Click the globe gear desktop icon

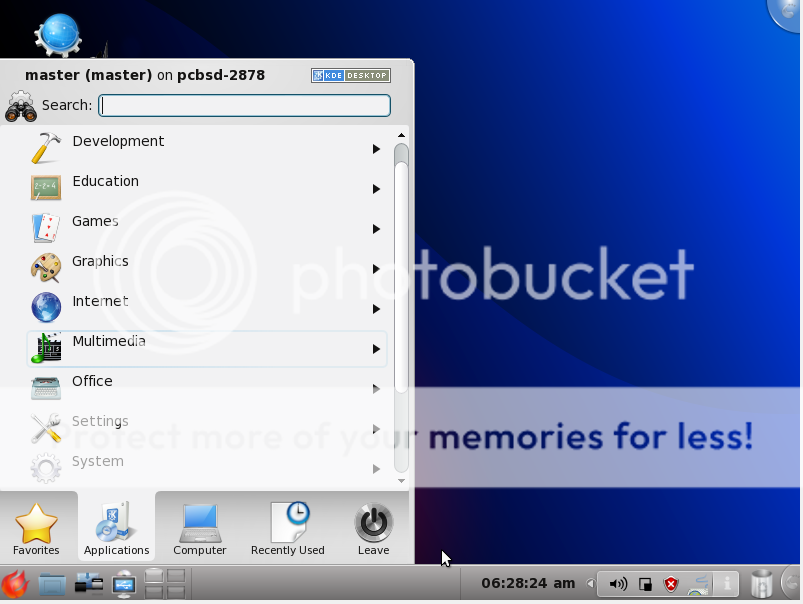58,35
